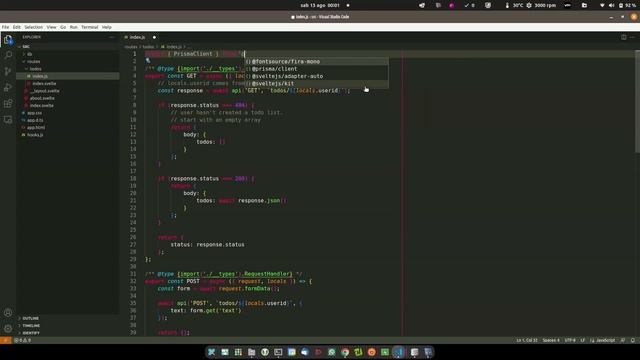The height and width of the screenshot is (360, 640).
Task: Click the Spaces: 4 indentation setting
Action: (551, 340)
